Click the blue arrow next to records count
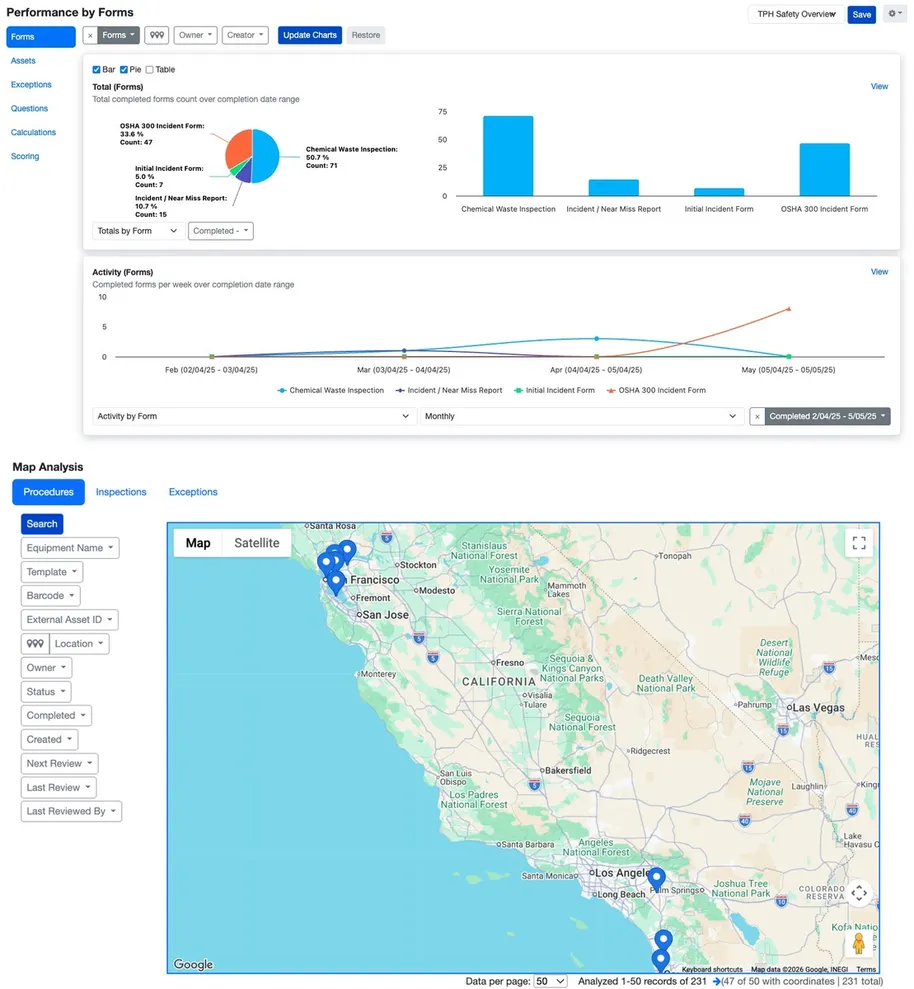The image size is (914, 989). [x=716, y=981]
